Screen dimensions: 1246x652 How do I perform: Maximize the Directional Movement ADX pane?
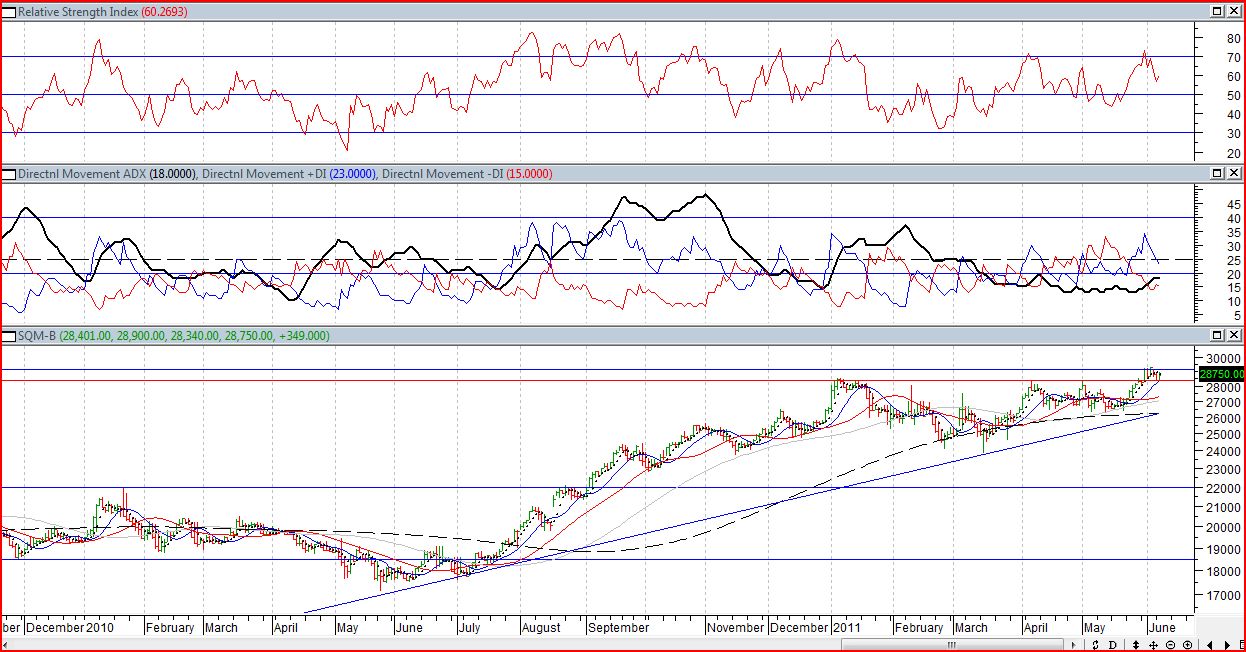1217,173
